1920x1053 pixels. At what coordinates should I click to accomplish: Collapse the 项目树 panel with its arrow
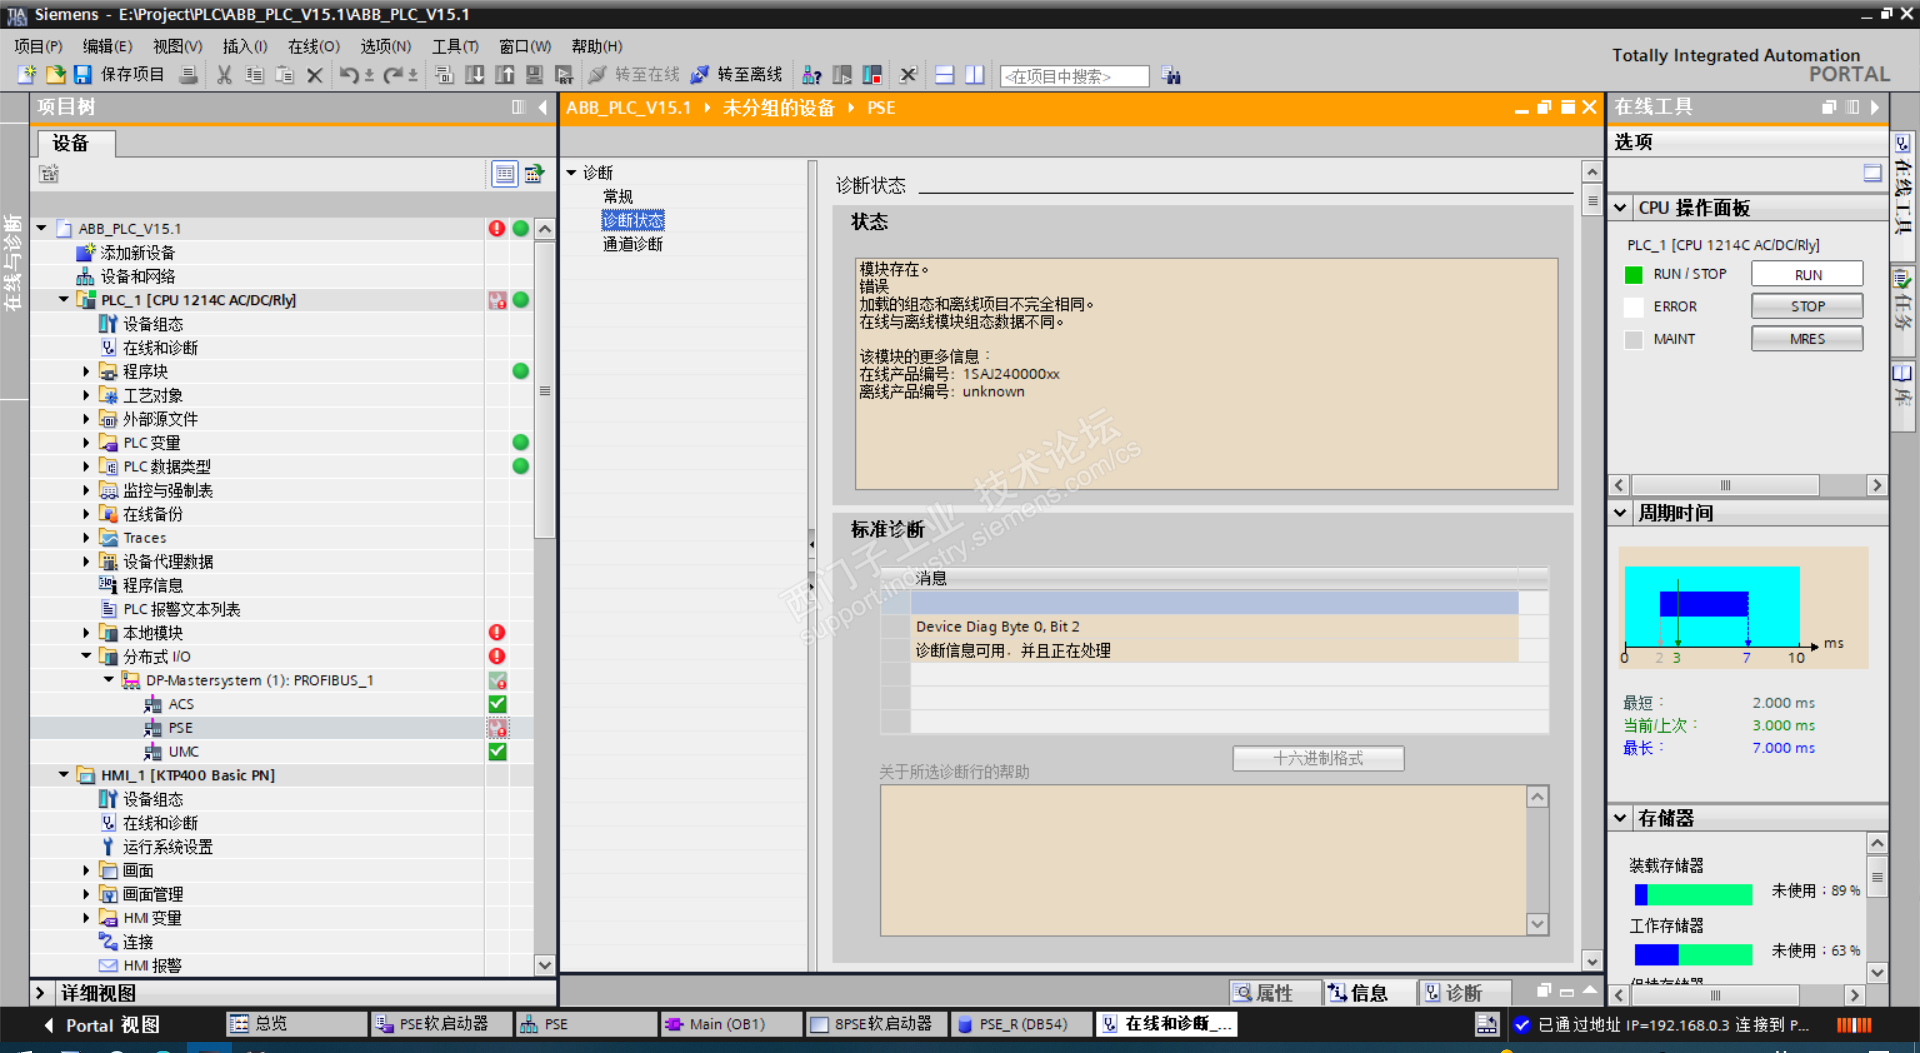tap(543, 107)
